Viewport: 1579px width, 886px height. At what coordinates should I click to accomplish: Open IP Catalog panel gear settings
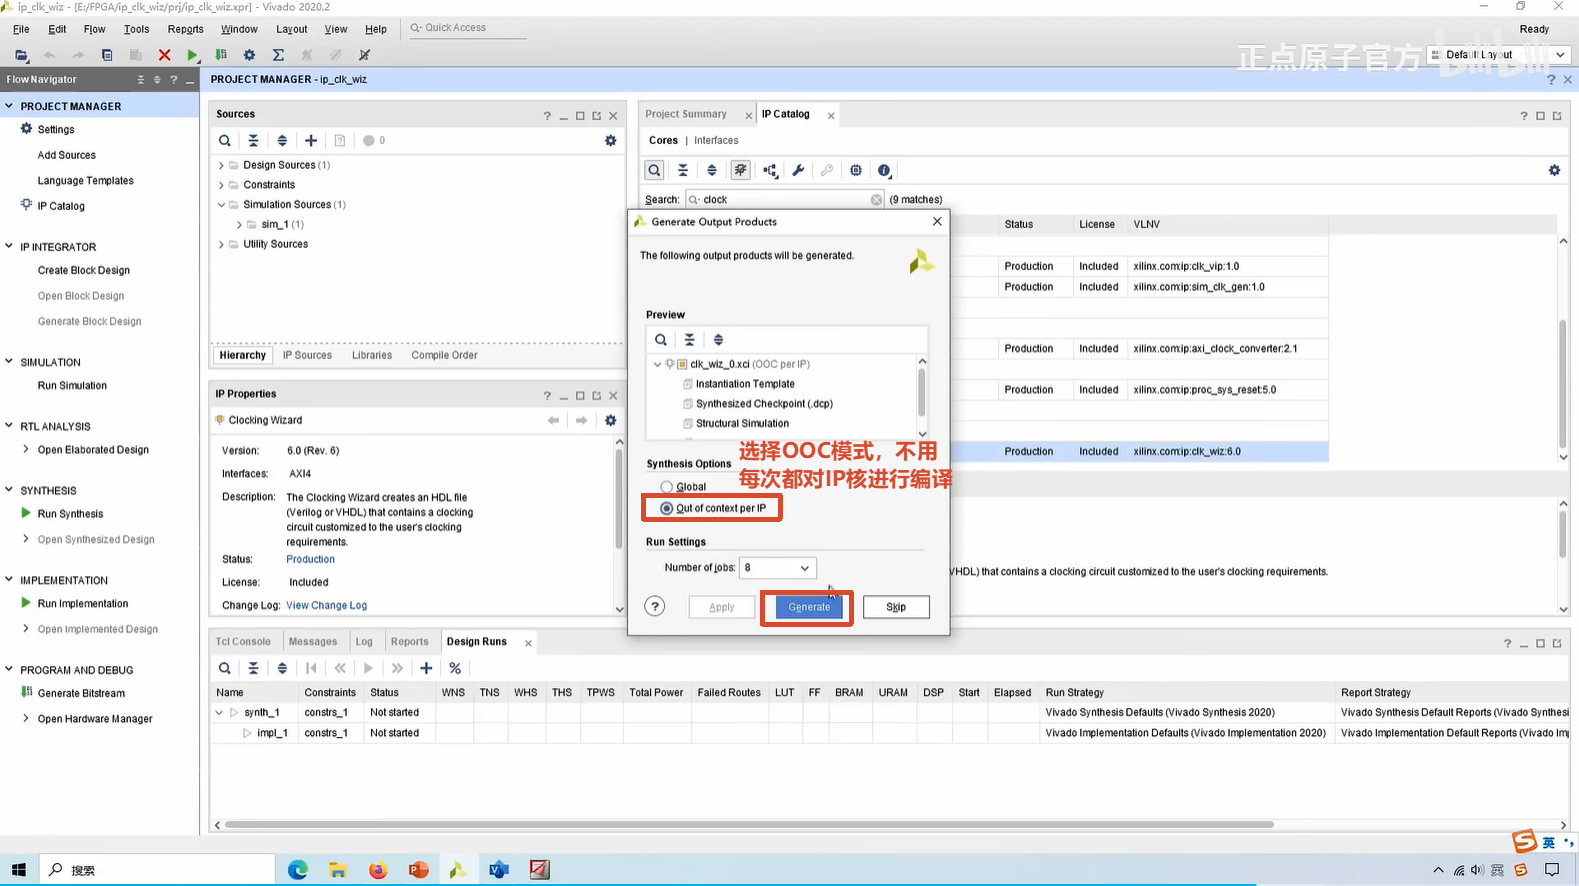point(1554,171)
